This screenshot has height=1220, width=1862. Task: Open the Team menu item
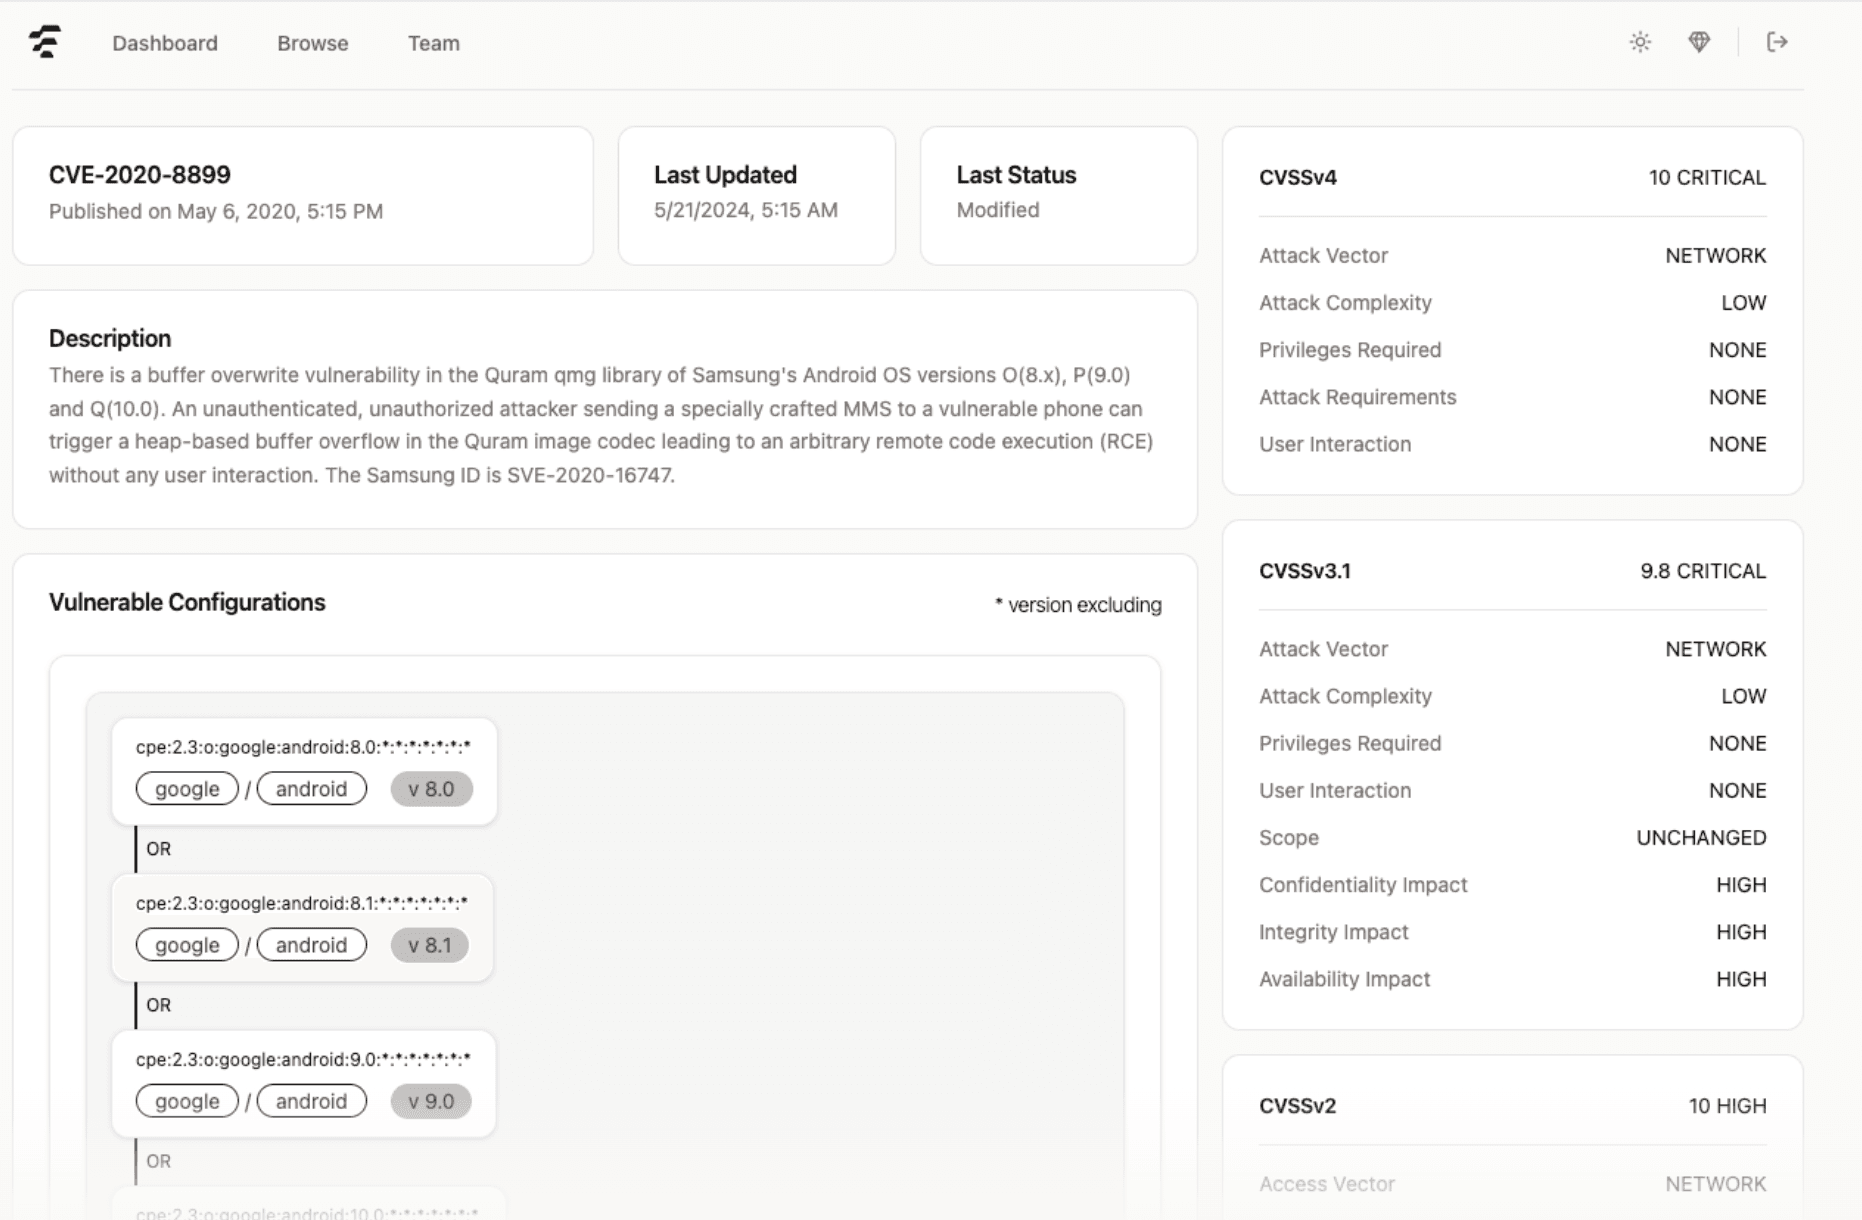433,43
